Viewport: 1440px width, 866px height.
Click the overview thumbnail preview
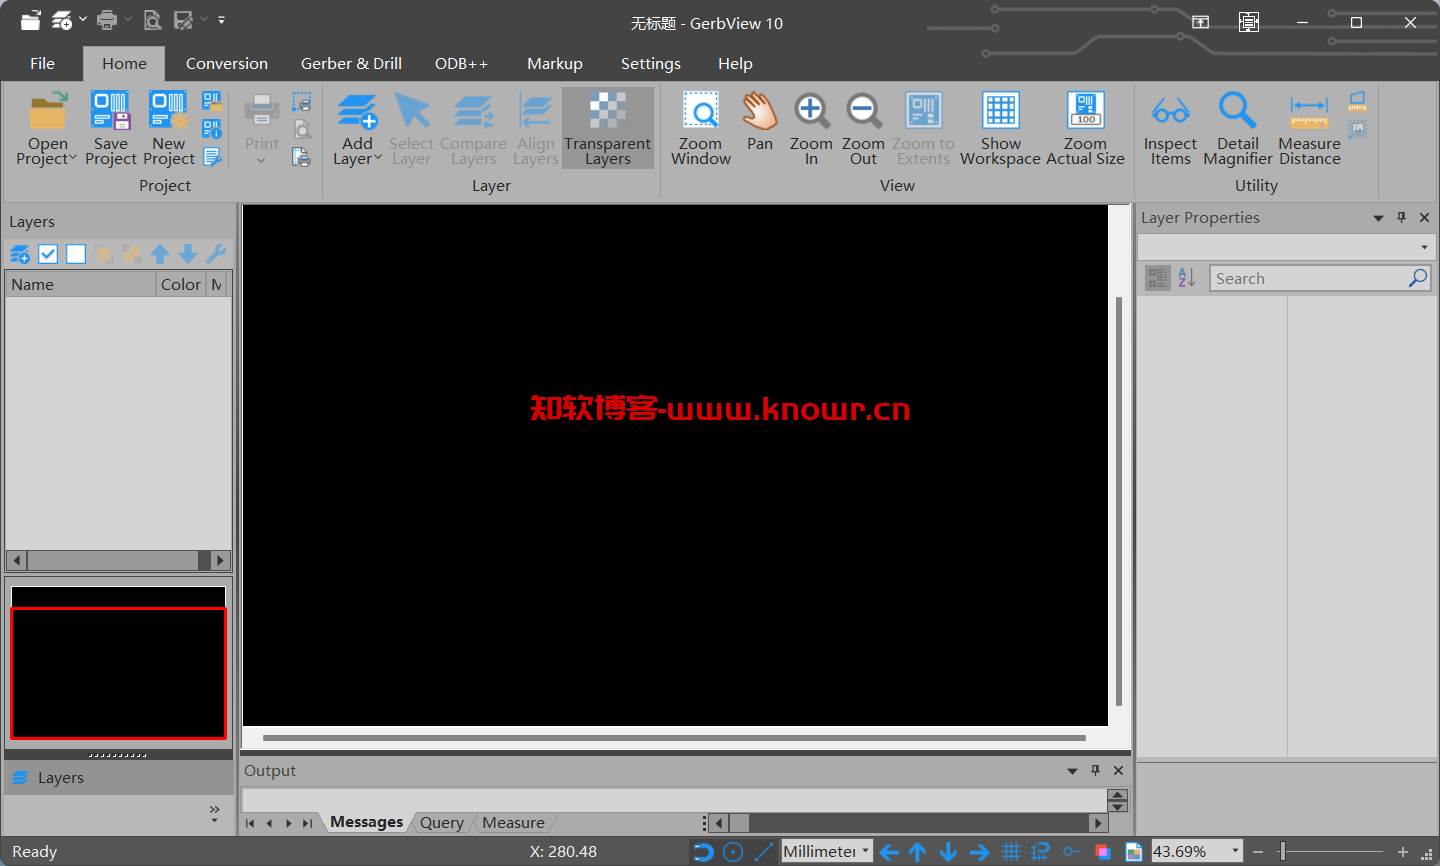118,662
